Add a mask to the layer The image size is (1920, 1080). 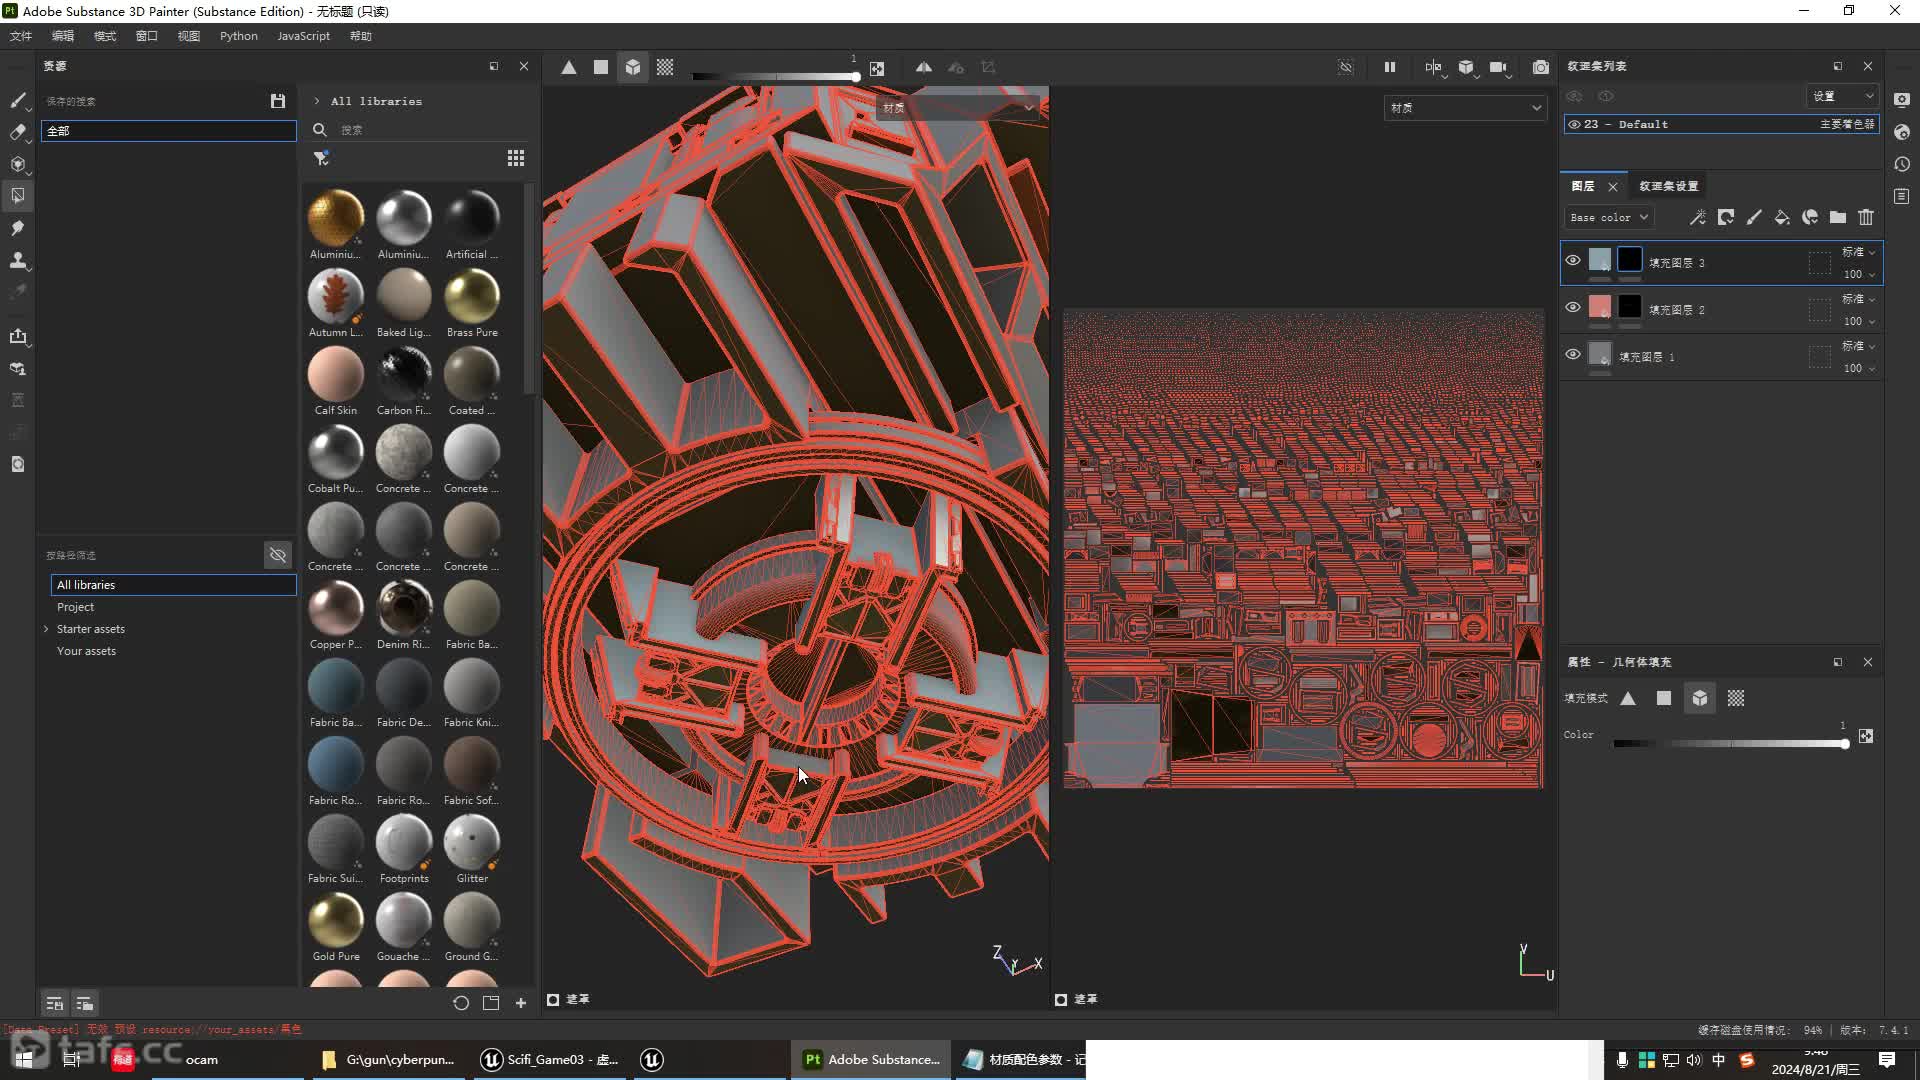coord(1726,217)
